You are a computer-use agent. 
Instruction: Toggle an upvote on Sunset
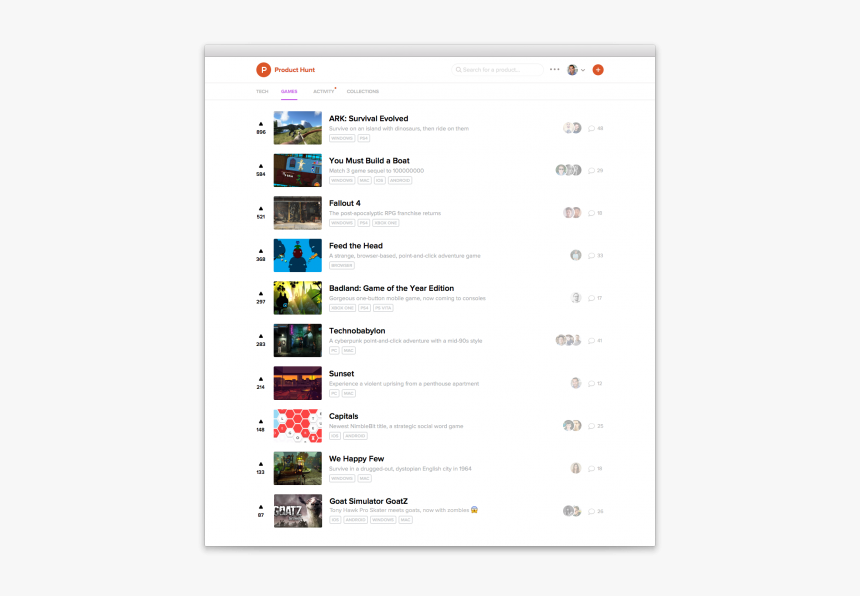click(260, 380)
